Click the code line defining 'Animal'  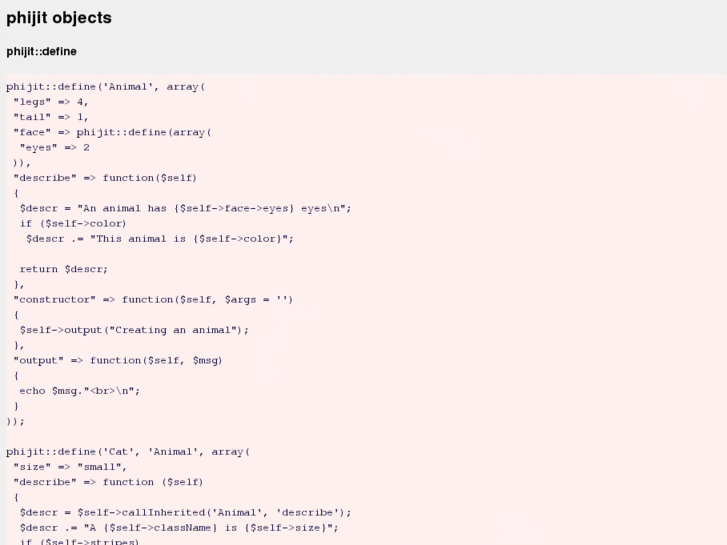(x=106, y=87)
